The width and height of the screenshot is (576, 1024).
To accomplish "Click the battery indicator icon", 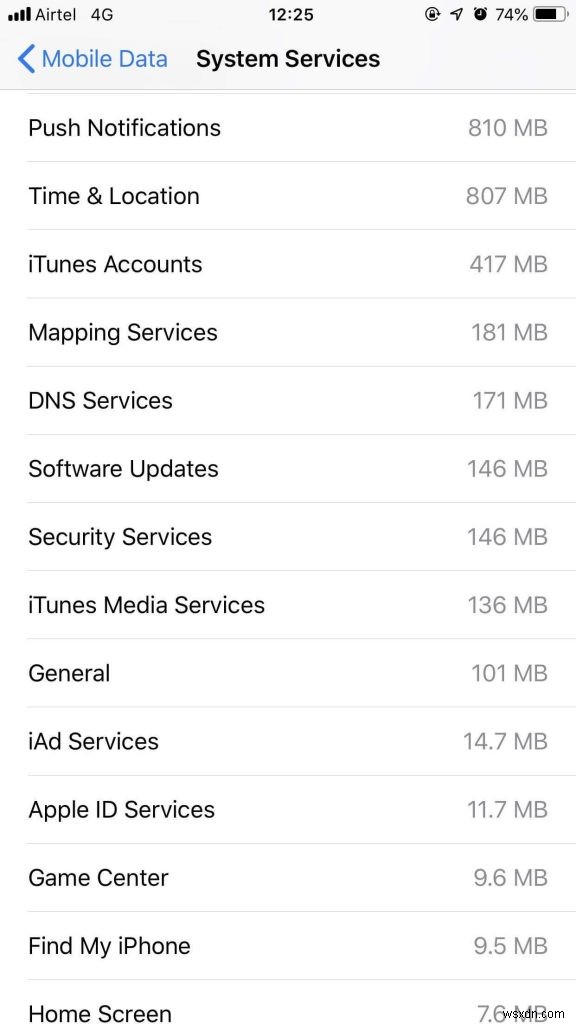I will pyautogui.click(x=546, y=14).
